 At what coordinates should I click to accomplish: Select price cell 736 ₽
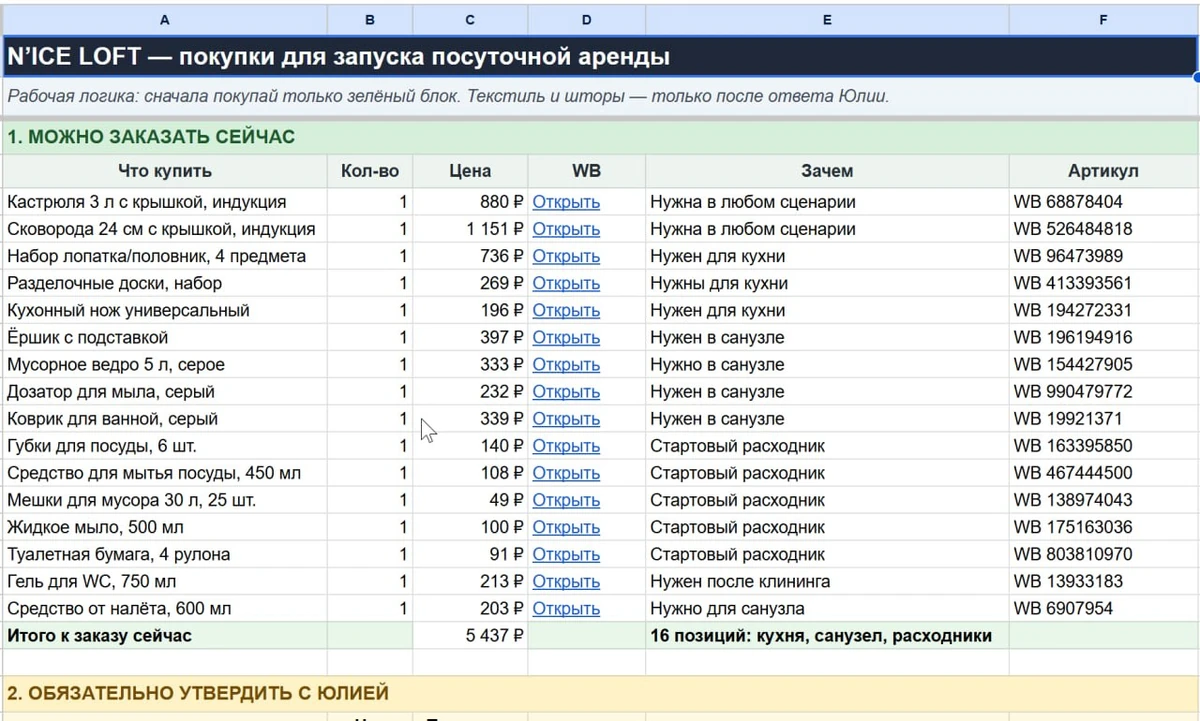(470, 256)
